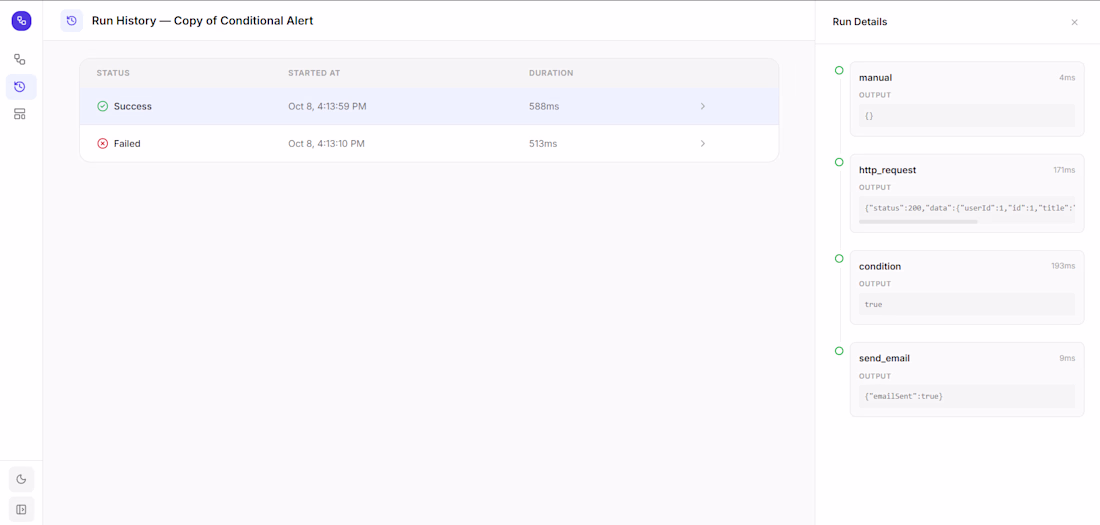Viewport: 1100px width, 525px height.
Task: Click the red Failed cross icon
Action: point(102,143)
